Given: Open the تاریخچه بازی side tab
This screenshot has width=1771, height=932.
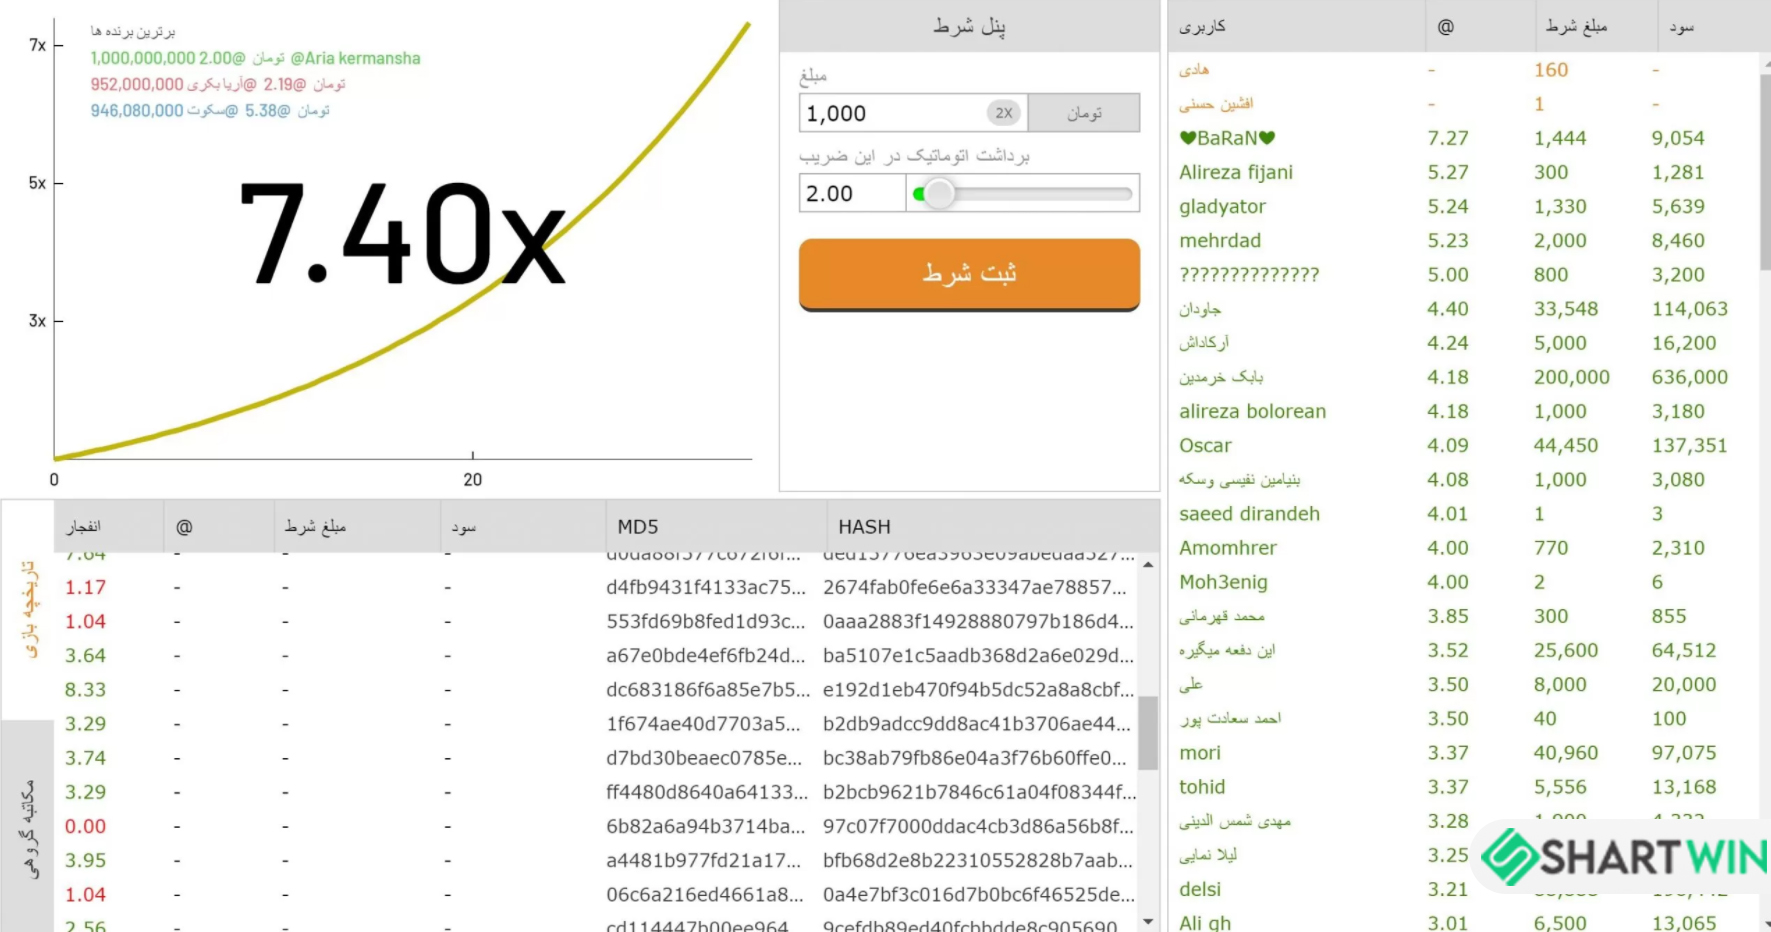Looking at the screenshot, I should 28,610.
